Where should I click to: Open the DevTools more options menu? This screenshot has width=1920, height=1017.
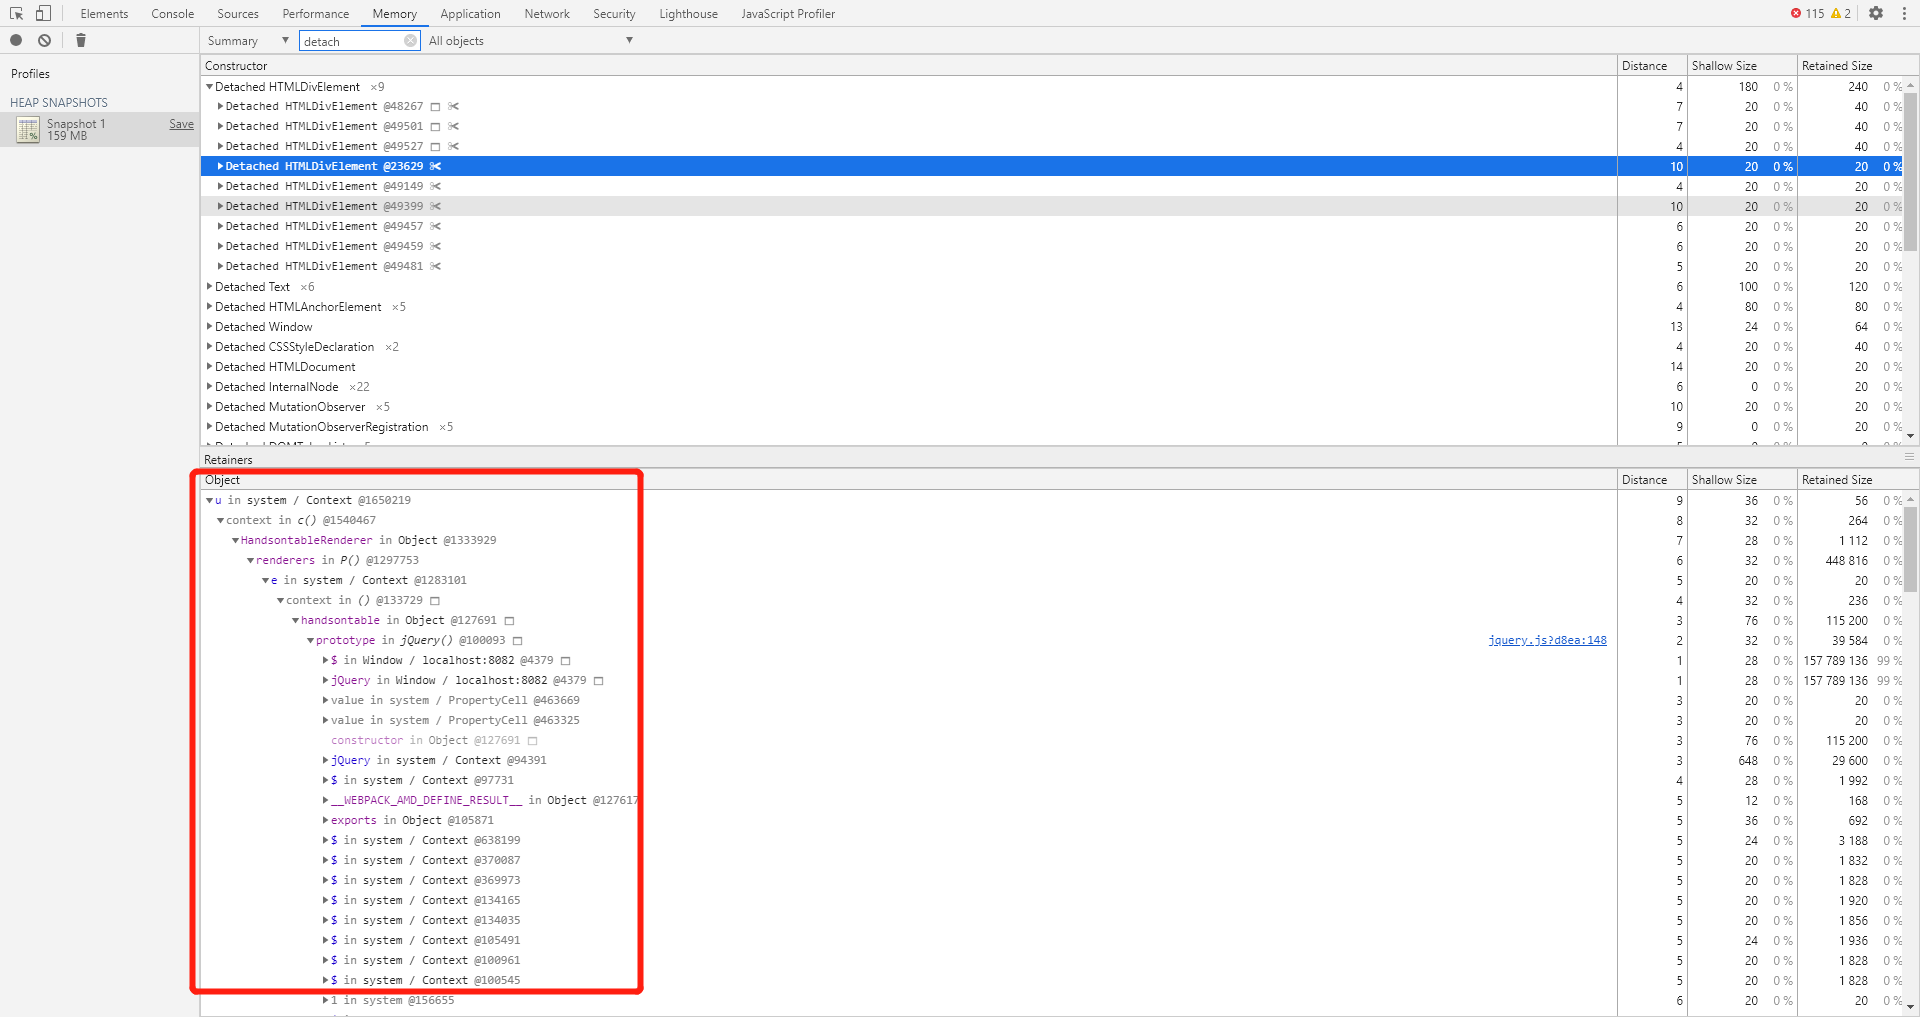(x=1903, y=13)
